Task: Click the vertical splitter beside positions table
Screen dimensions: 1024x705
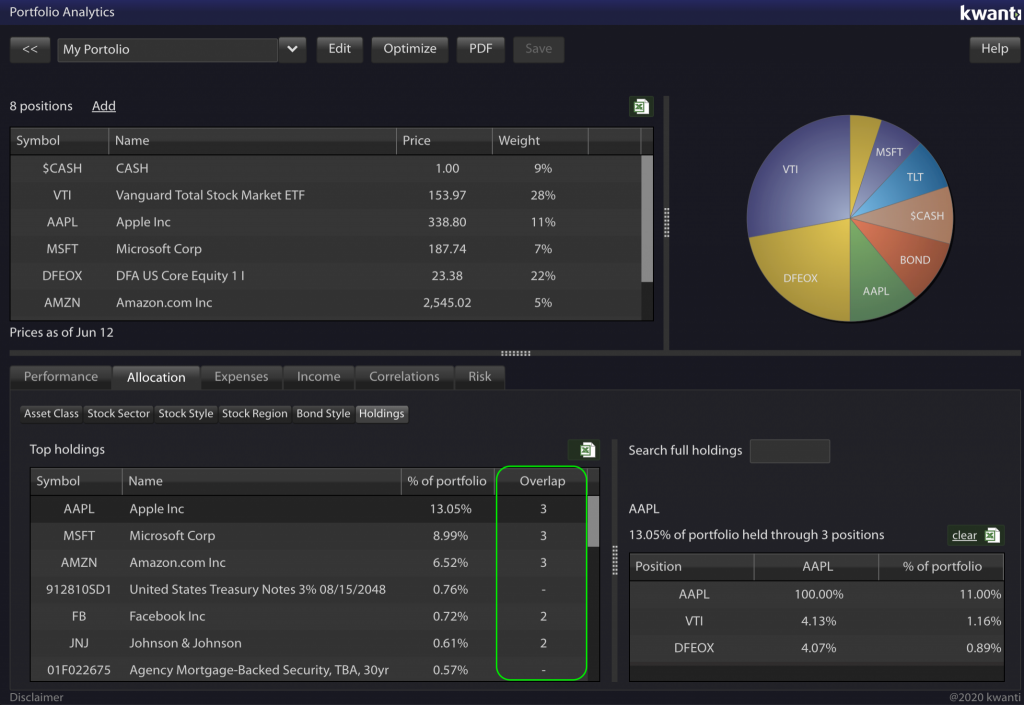Action: click(x=666, y=223)
